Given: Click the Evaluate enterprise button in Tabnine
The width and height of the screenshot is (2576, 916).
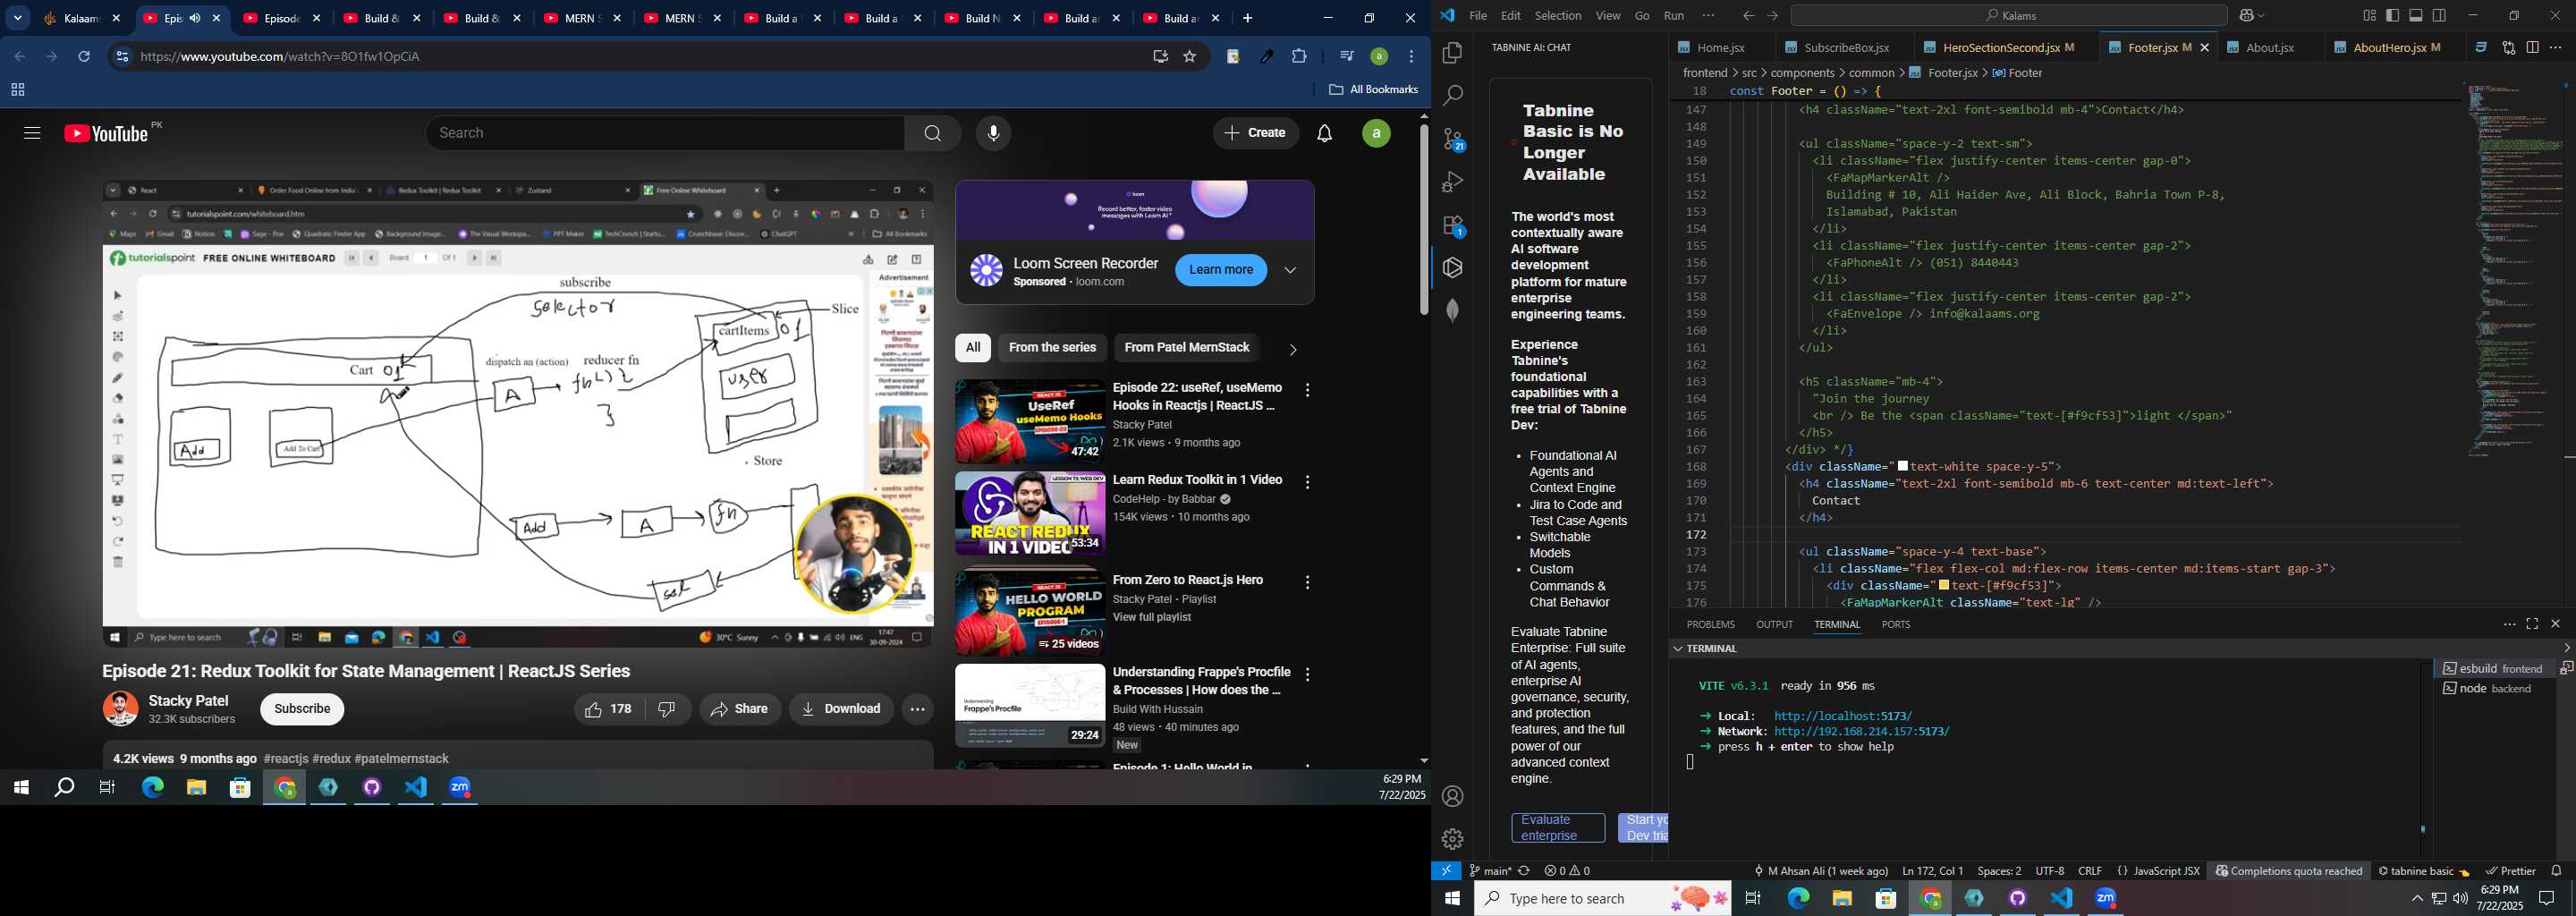Looking at the screenshot, I should coord(1557,827).
